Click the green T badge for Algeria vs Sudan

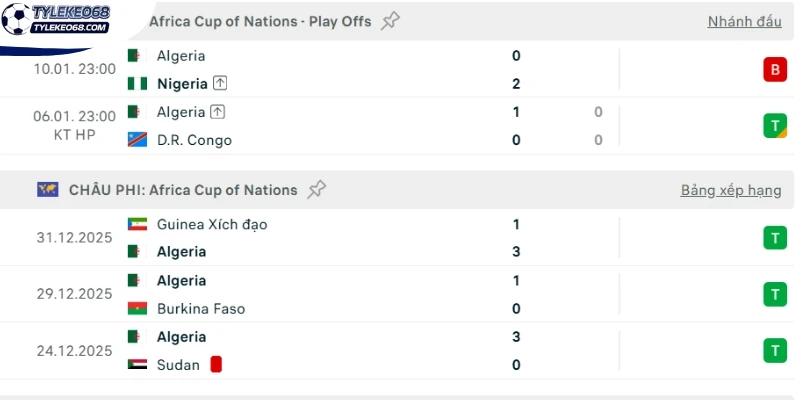coord(775,351)
